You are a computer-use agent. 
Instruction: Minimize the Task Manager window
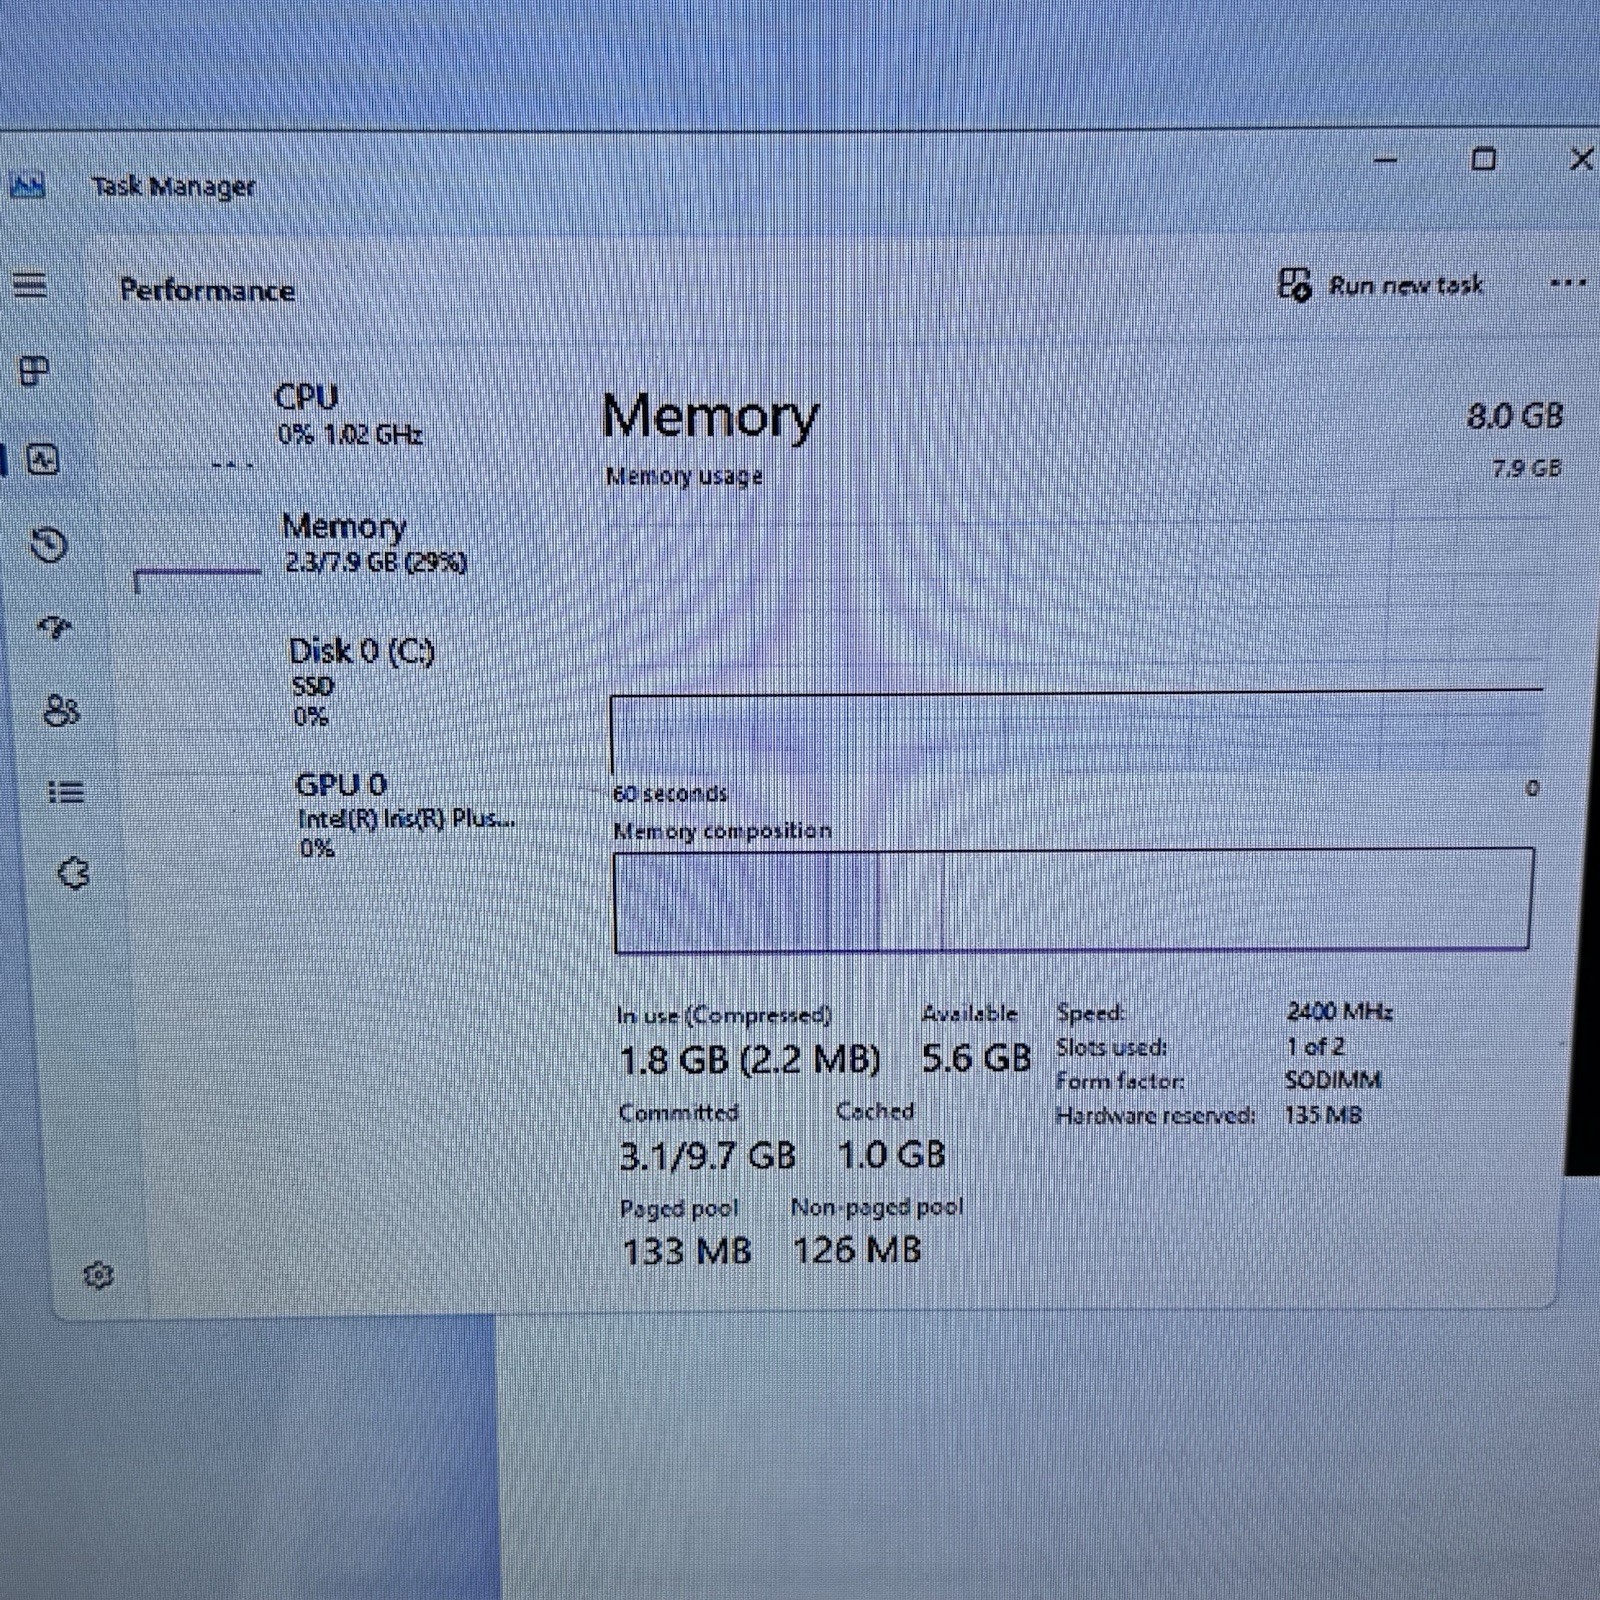[1385, 159]
